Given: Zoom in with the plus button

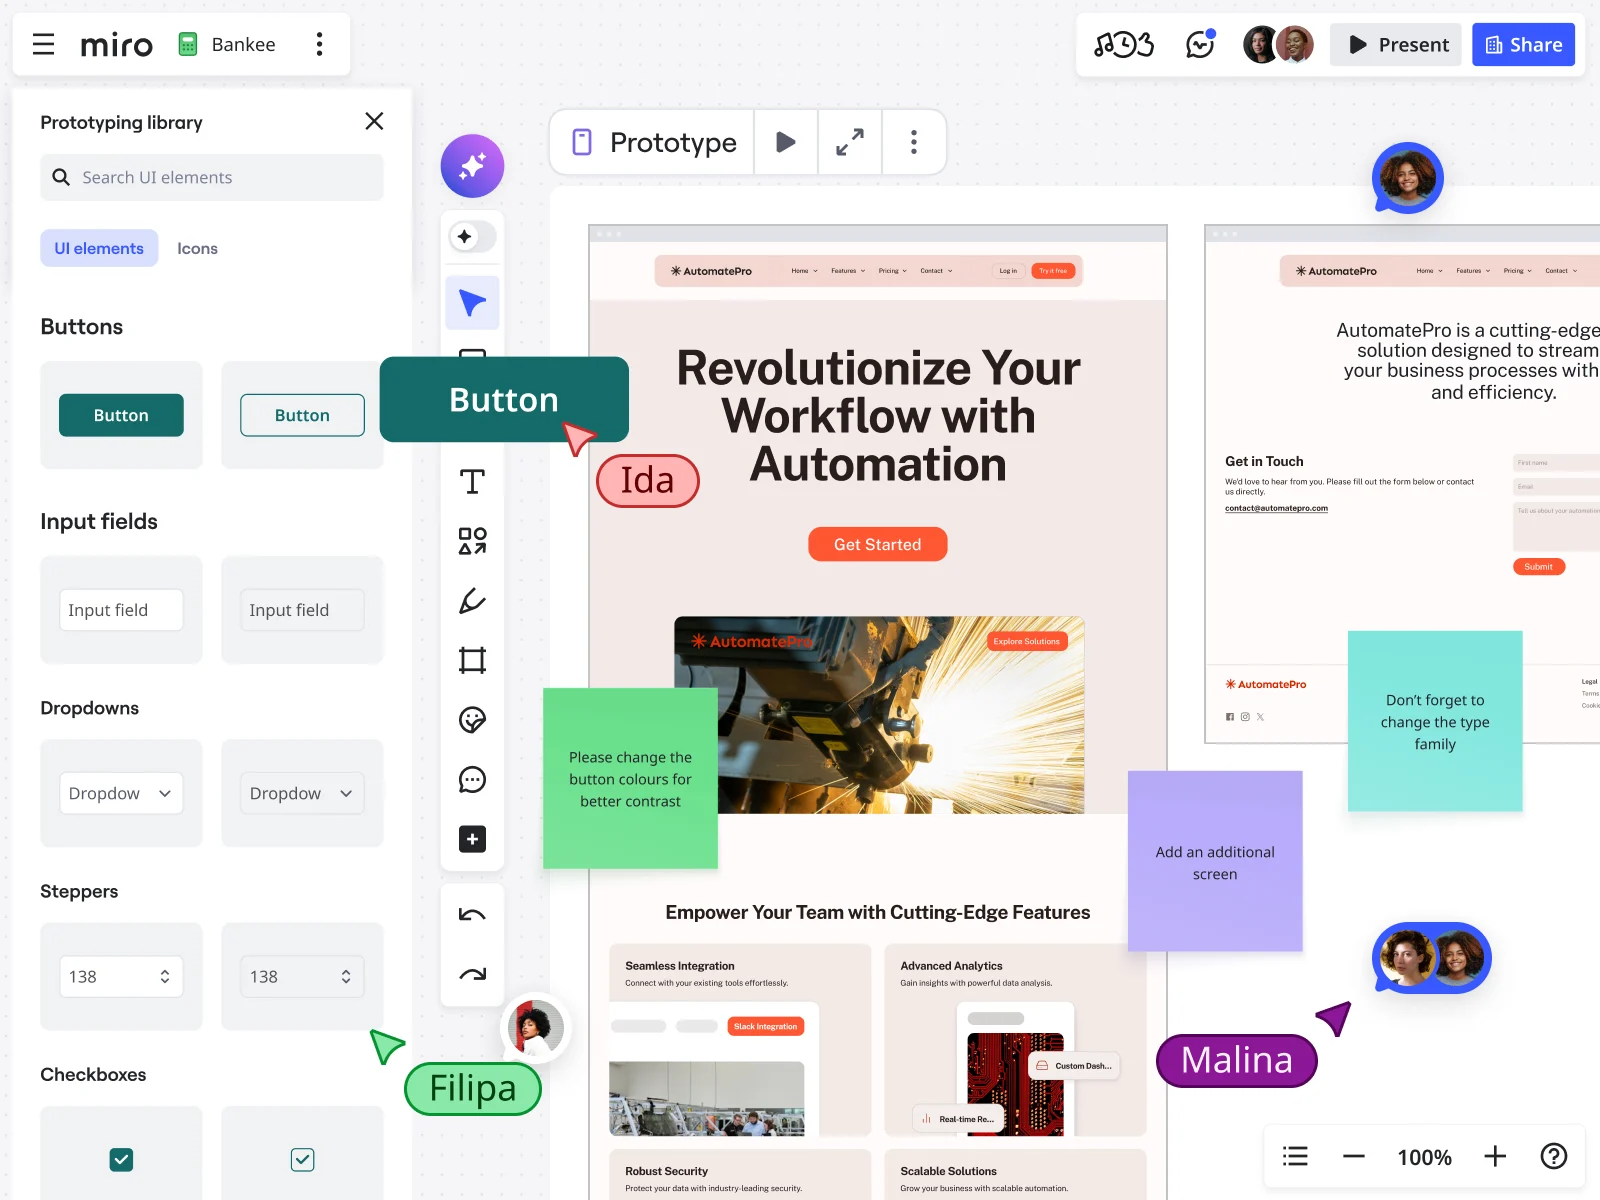Looking at the screenshot, I should (x=1495, y=1157).
